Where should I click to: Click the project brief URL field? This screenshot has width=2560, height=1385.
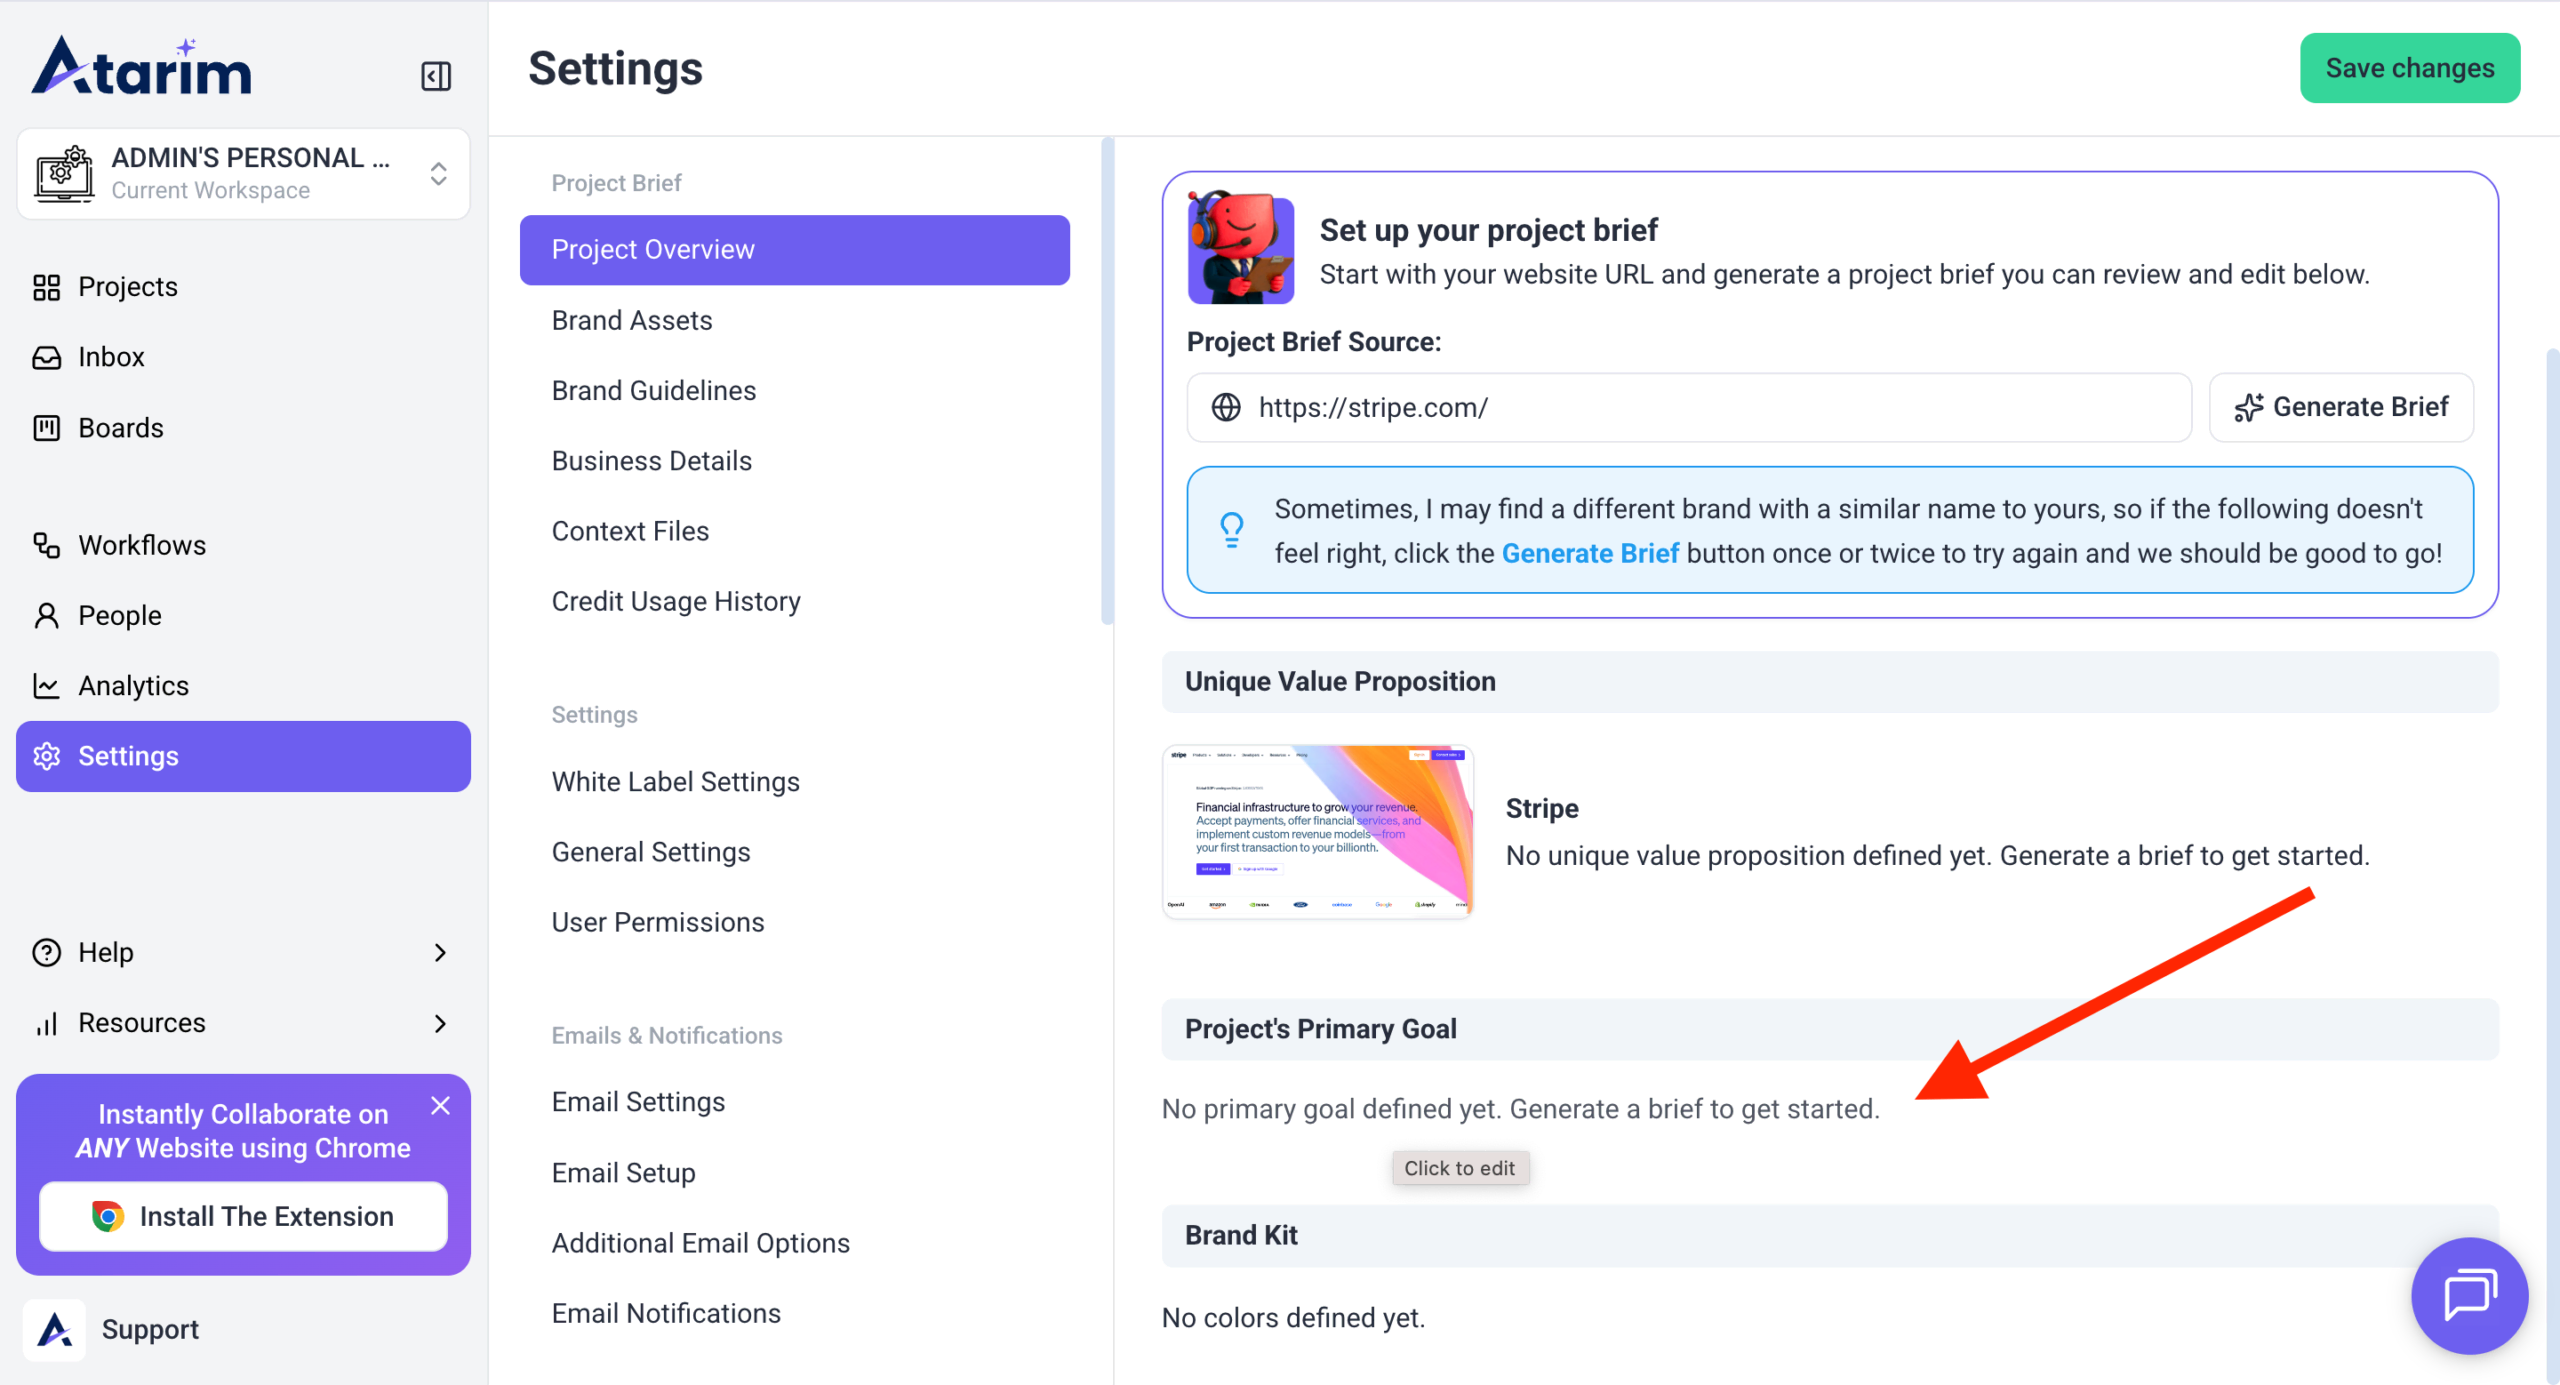[1700, 408]
